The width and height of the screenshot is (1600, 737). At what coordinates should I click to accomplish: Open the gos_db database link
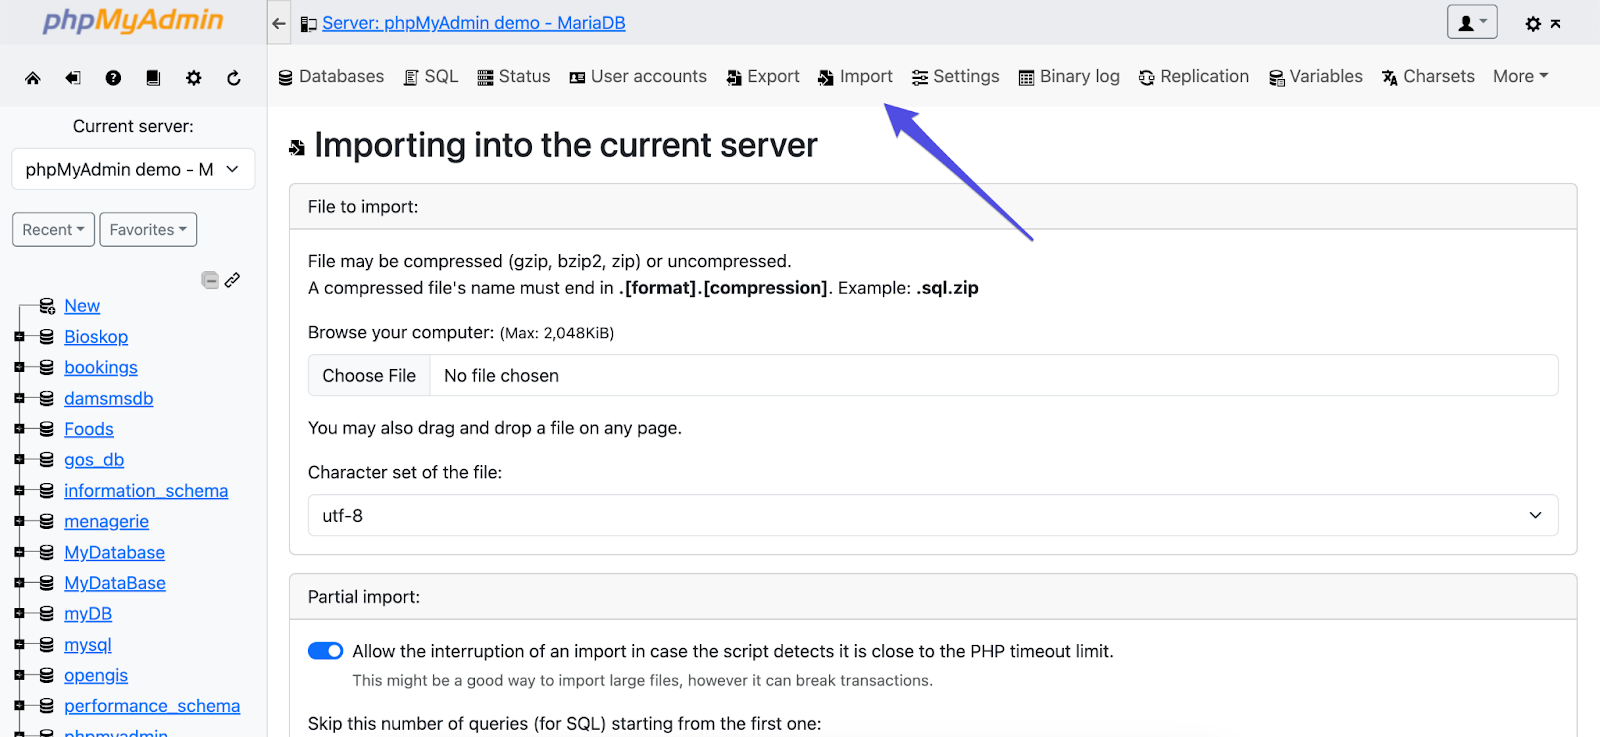[x=94, y=460]
